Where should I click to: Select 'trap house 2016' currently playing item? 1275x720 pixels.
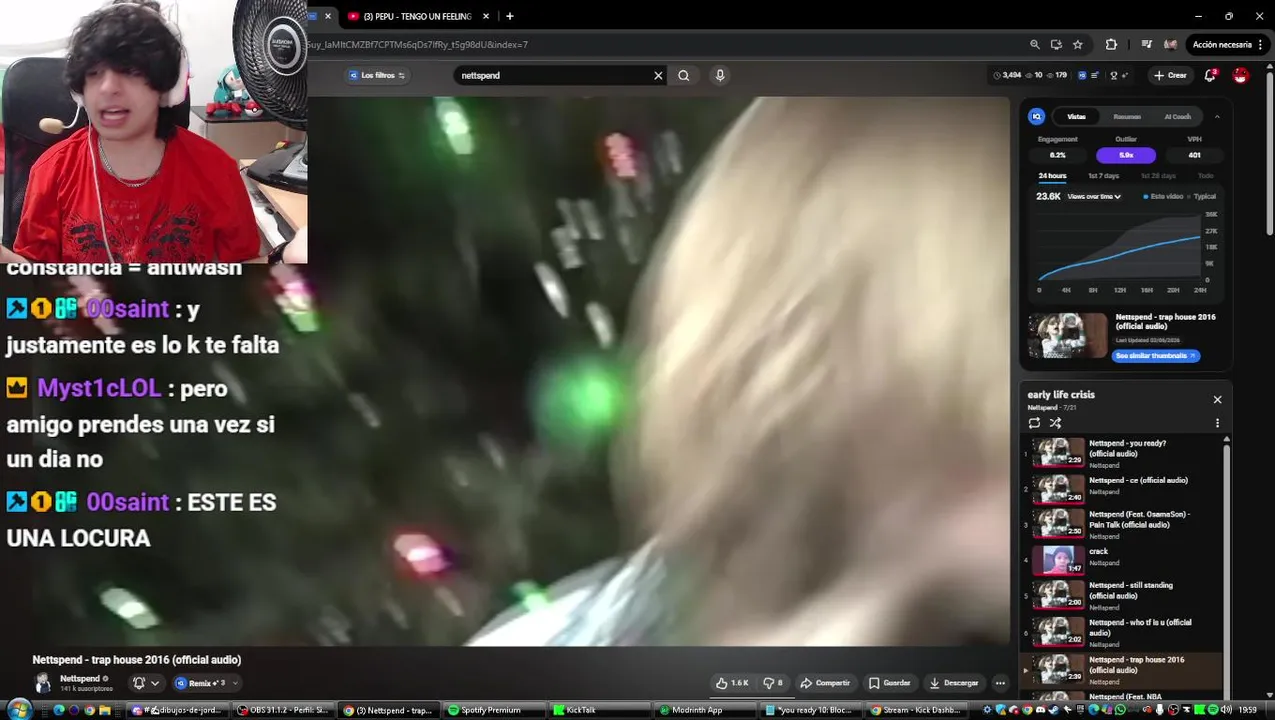click(1122, 670)
